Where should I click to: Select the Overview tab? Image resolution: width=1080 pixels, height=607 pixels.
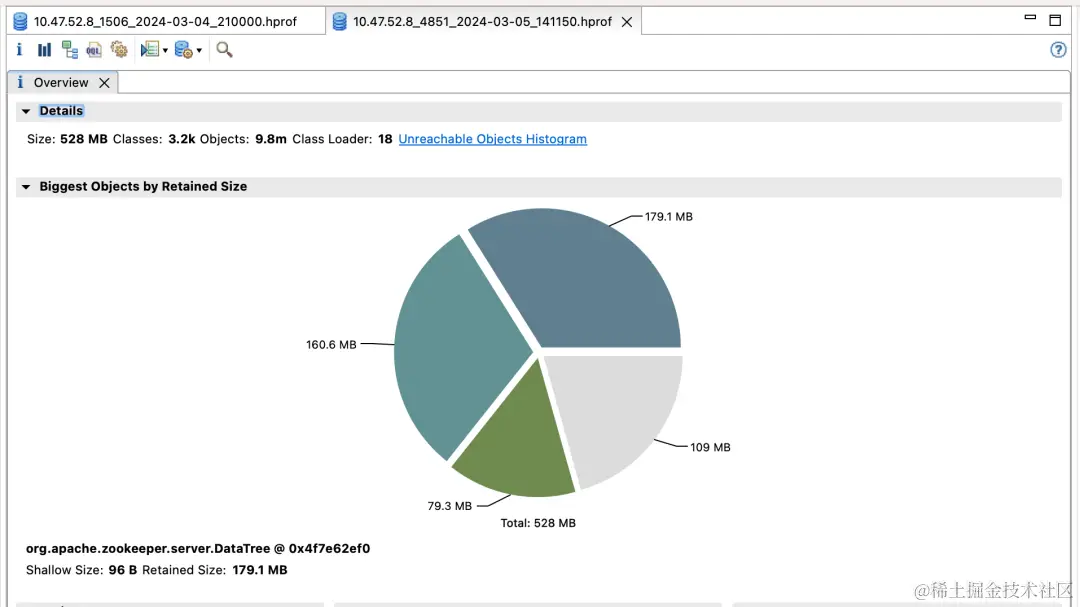click(61, 83)
